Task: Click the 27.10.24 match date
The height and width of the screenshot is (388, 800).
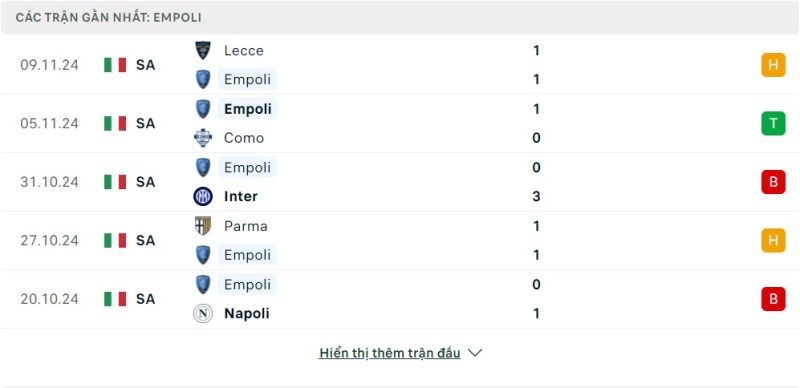Action: (x=49, y=240)
